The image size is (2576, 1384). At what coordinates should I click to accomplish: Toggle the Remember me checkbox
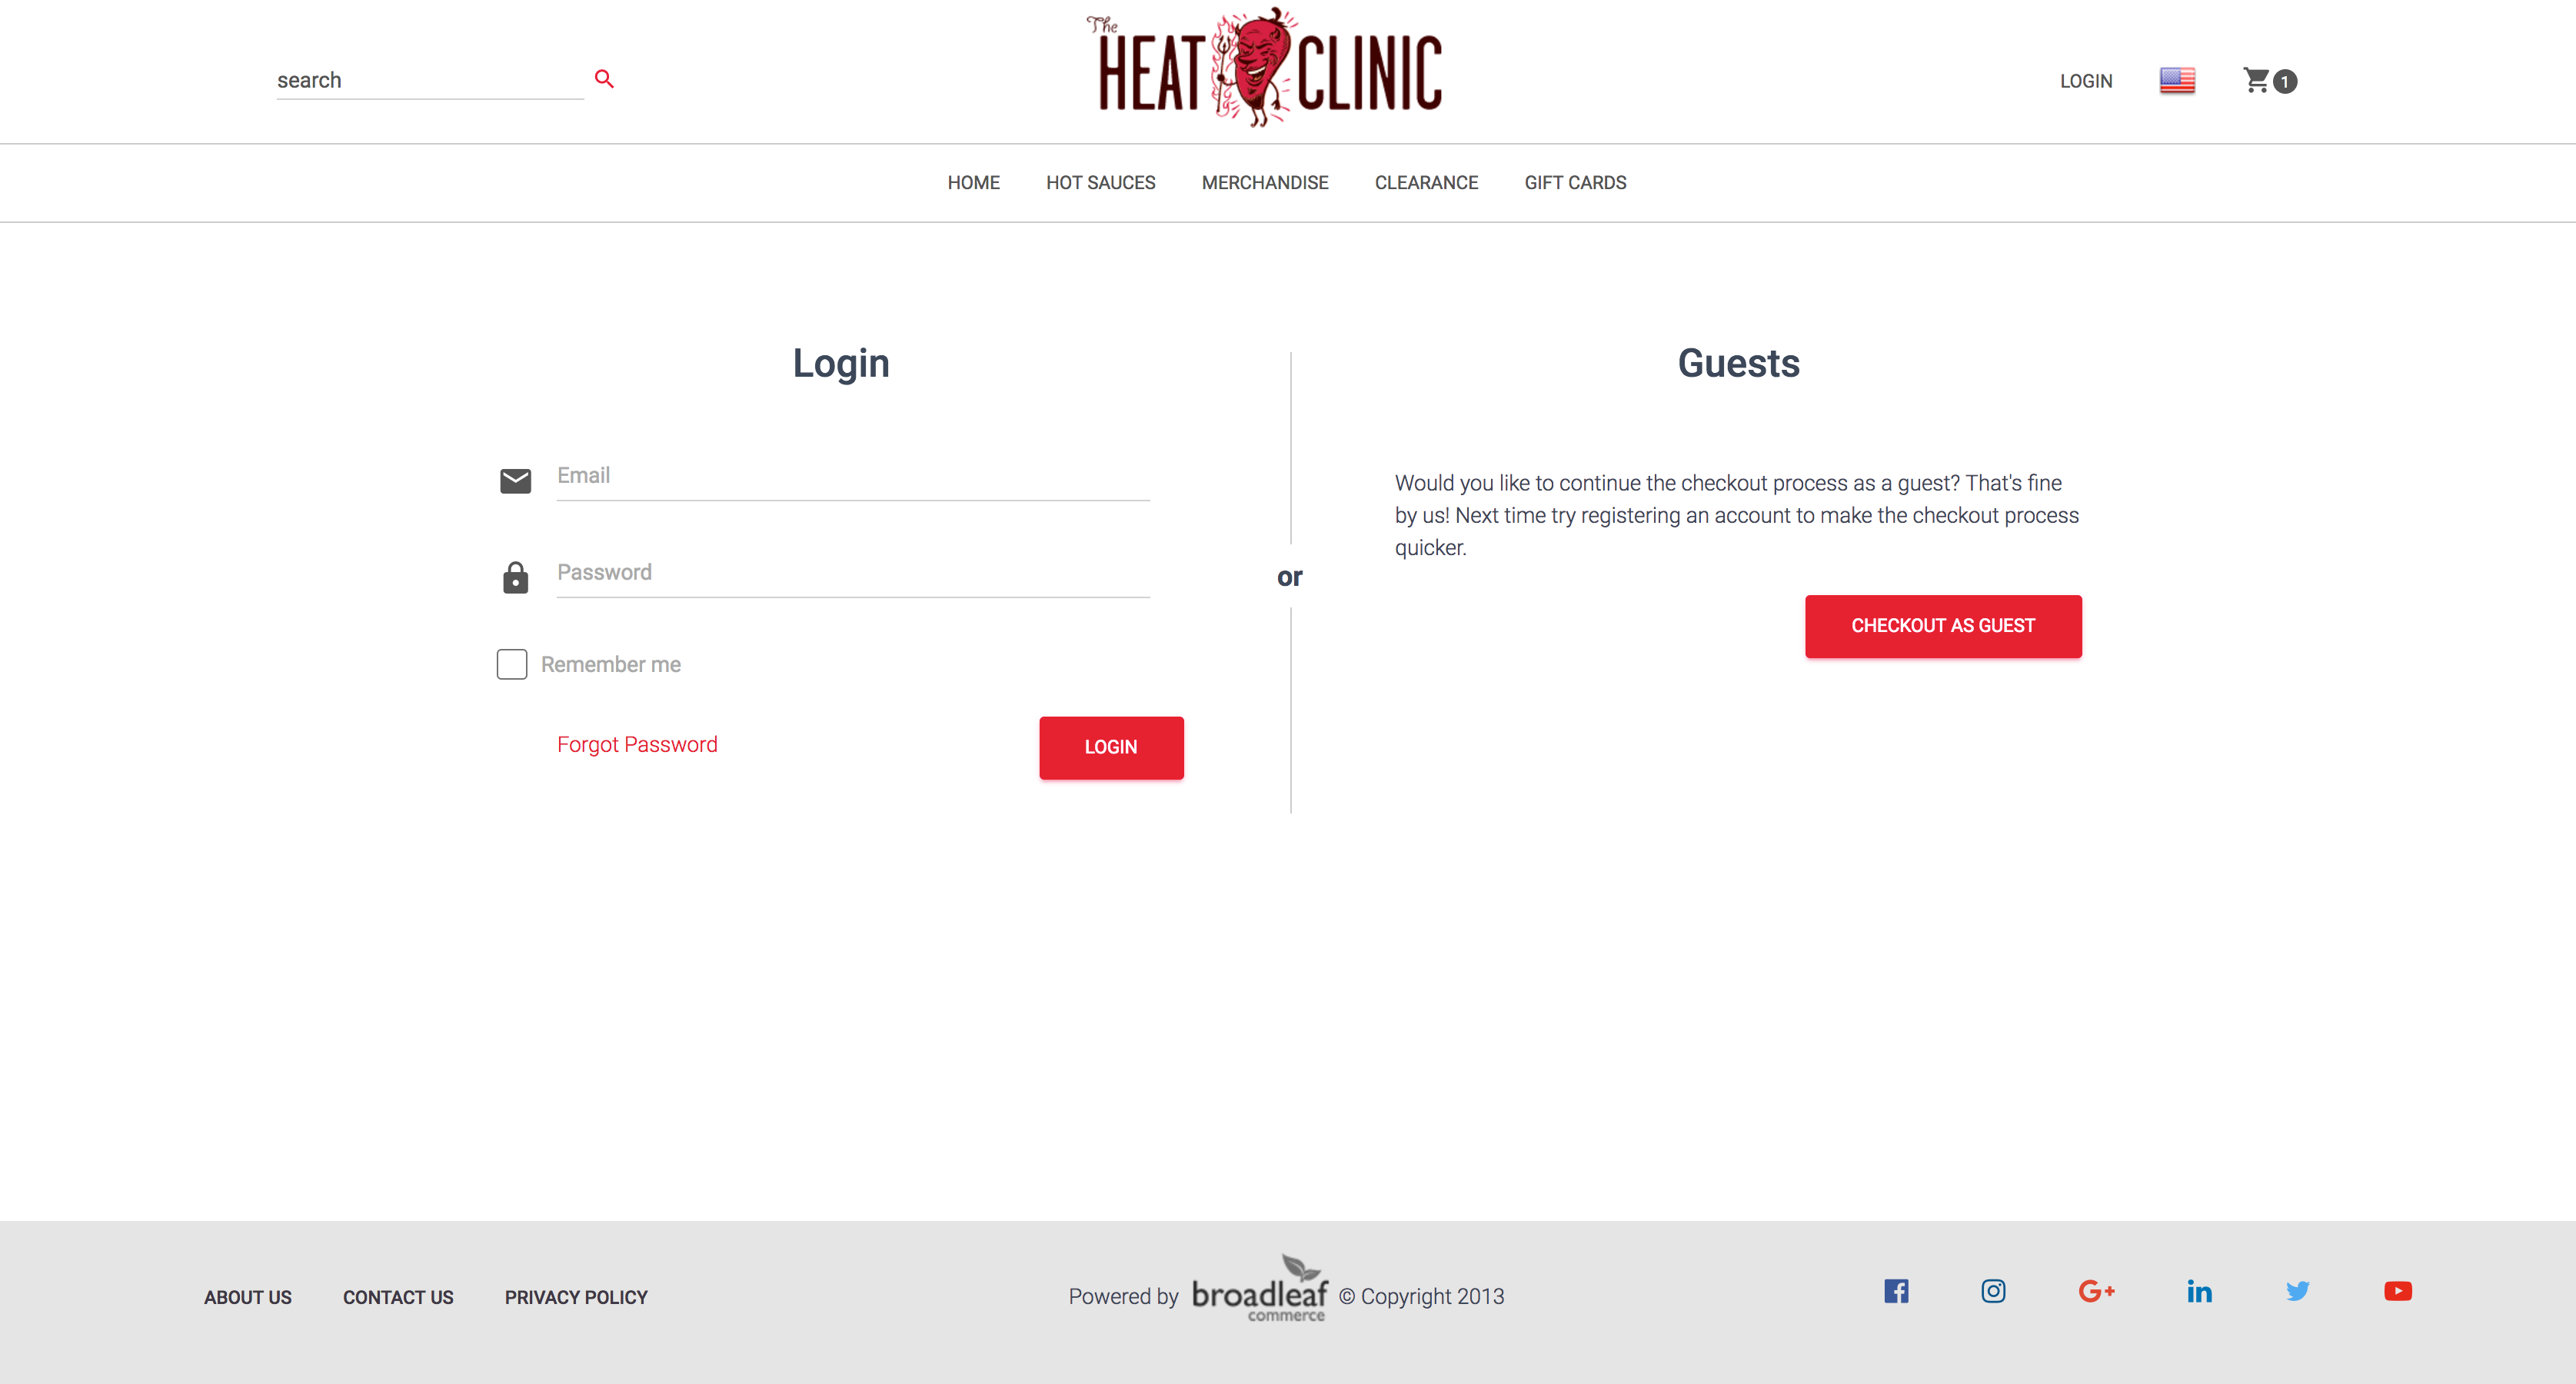[511, 665]
